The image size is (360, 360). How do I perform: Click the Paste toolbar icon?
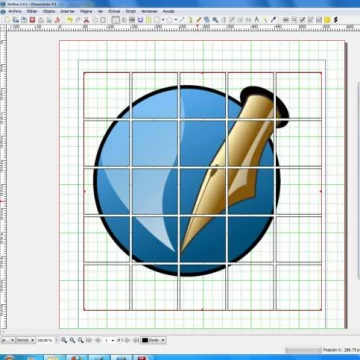tap(103, 20)
